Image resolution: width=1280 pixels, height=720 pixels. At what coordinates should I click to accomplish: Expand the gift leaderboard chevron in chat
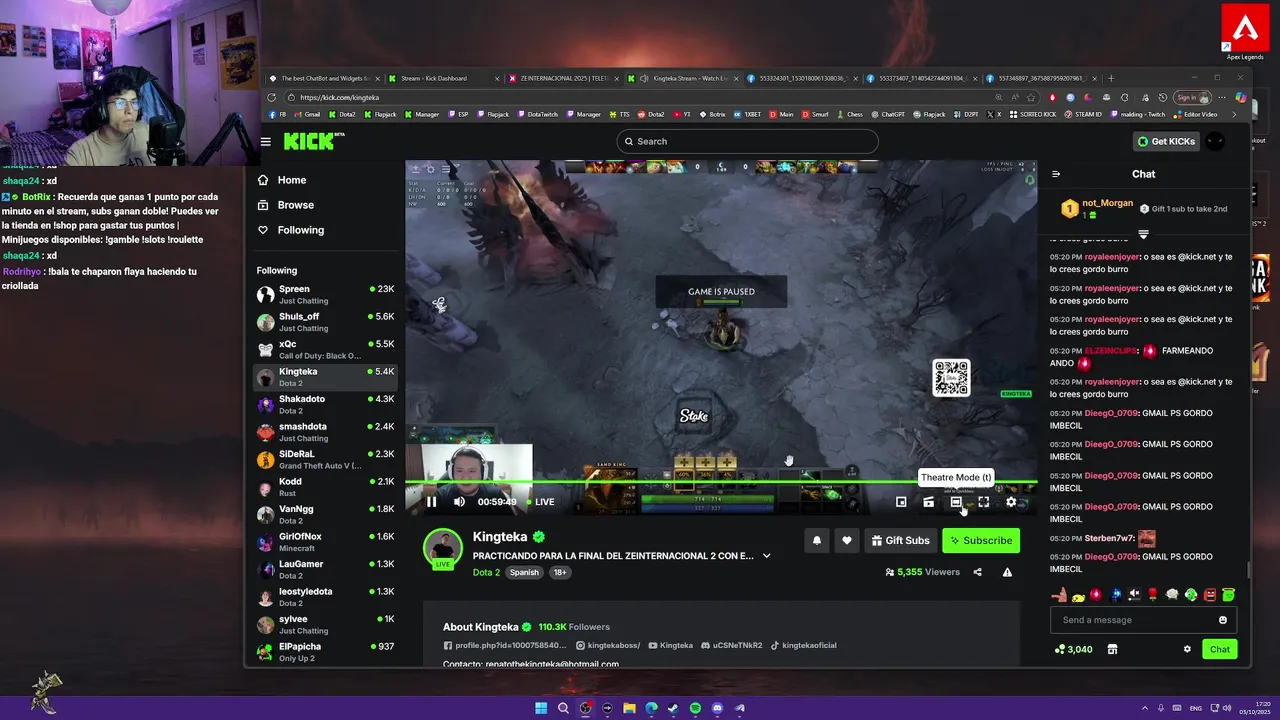pos(1143,234)
